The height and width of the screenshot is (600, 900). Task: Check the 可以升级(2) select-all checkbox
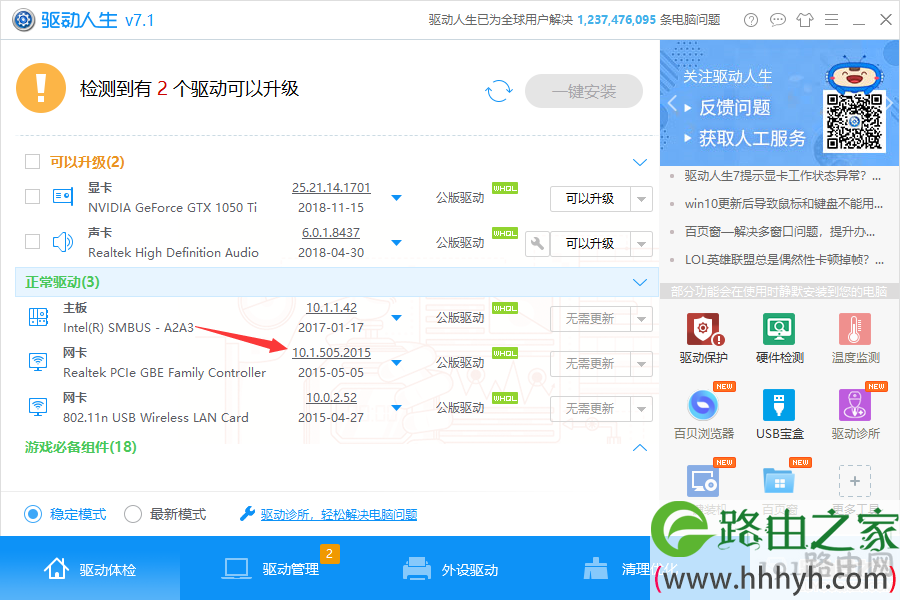click(33, 161)
